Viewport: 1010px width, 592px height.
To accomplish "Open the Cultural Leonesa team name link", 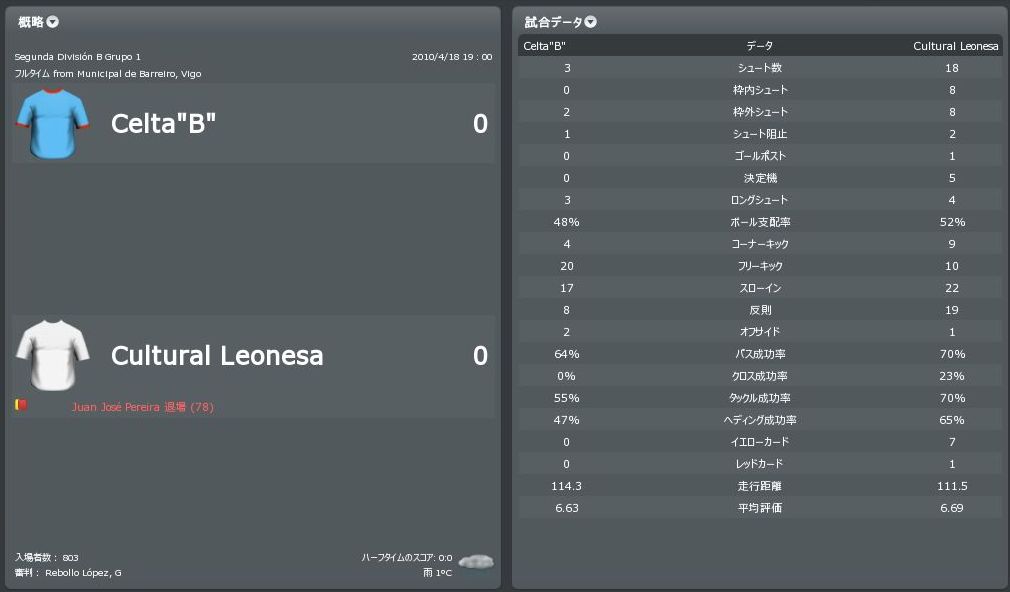I will pos(217,356).
